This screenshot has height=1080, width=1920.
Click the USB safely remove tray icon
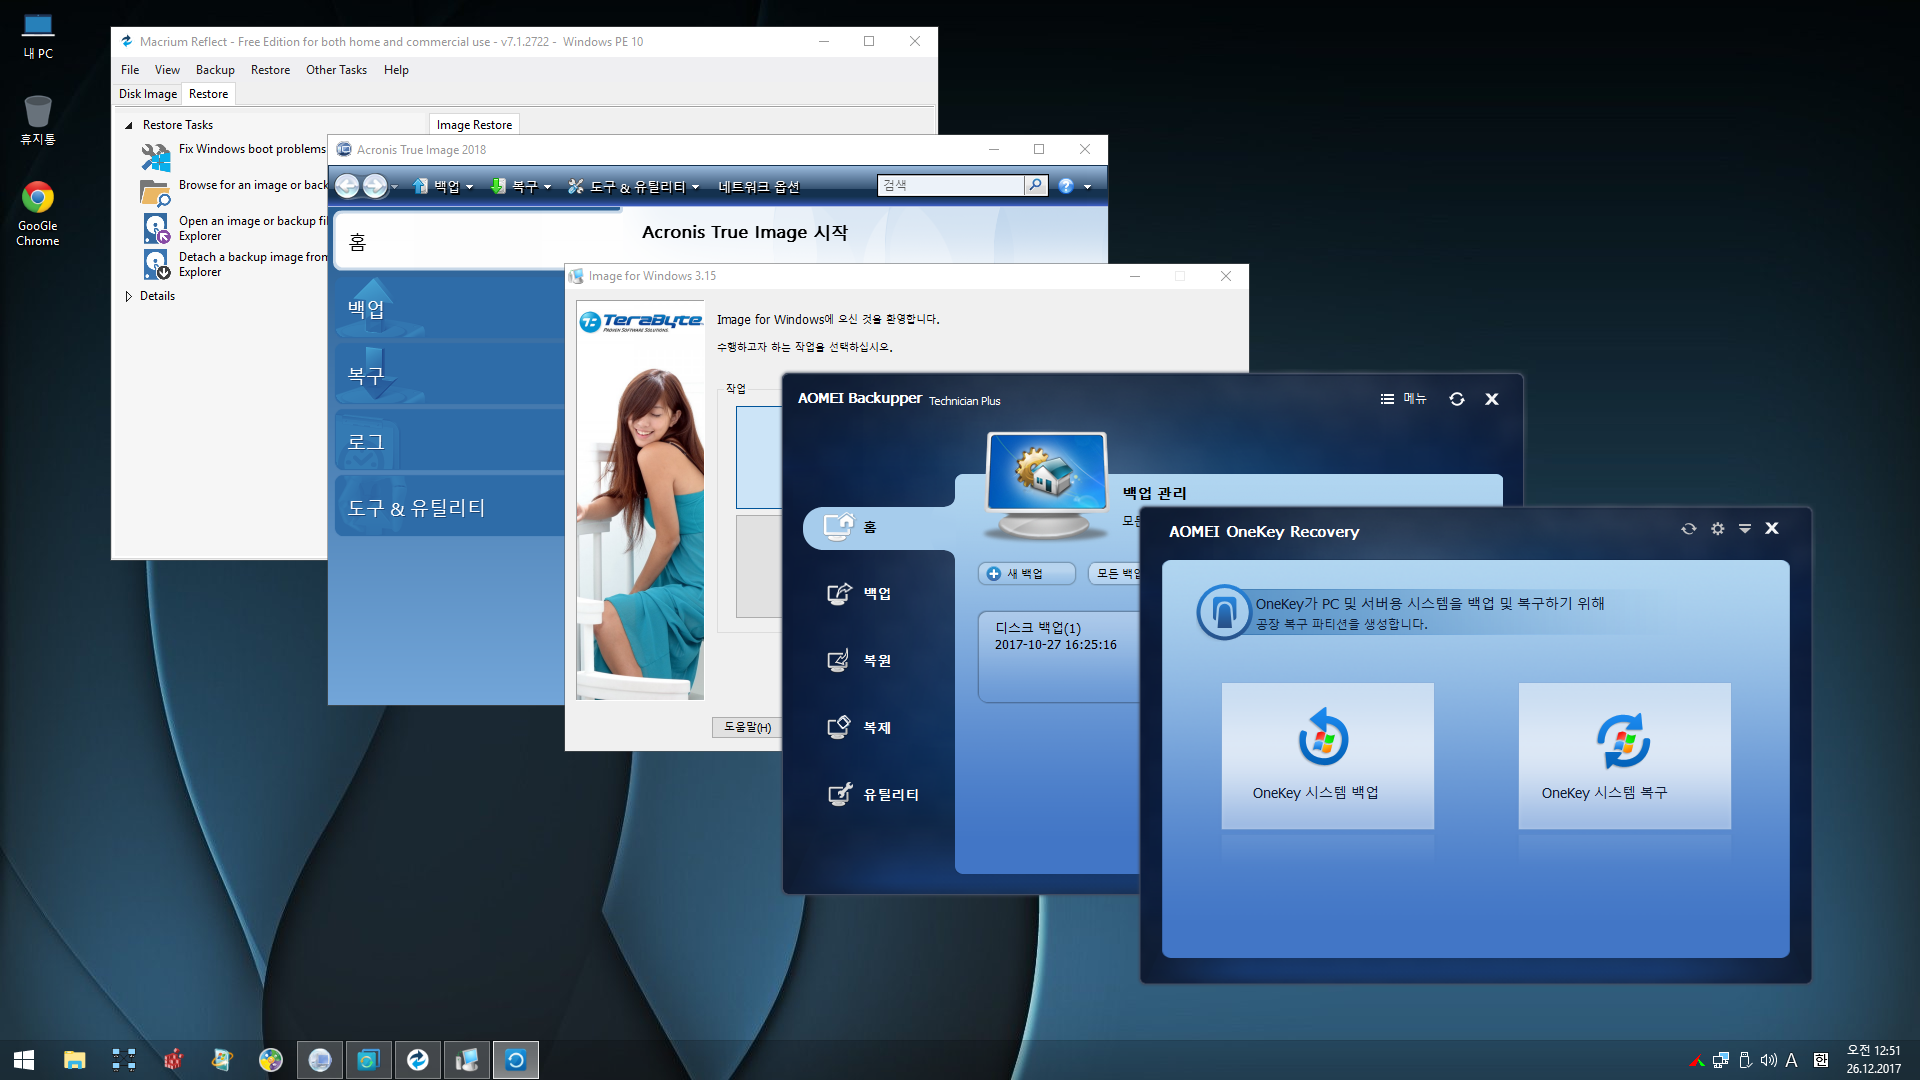tap(1745, 1060)
